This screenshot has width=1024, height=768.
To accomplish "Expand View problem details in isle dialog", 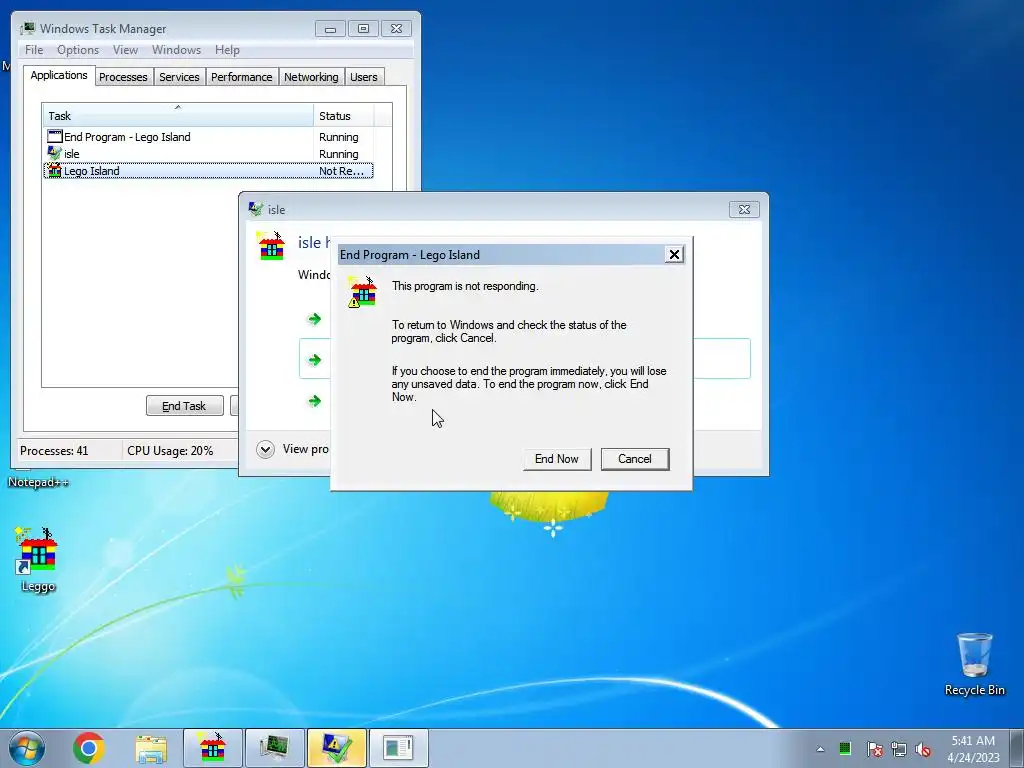I will tap(265, 449).
